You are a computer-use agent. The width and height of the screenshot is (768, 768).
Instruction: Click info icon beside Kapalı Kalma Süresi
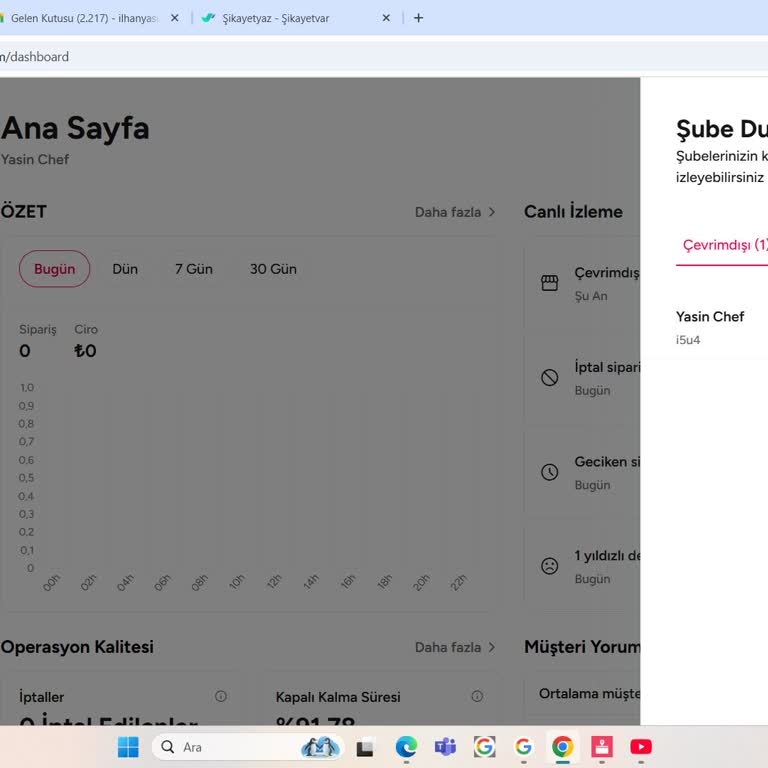click(x=477, y=696)
